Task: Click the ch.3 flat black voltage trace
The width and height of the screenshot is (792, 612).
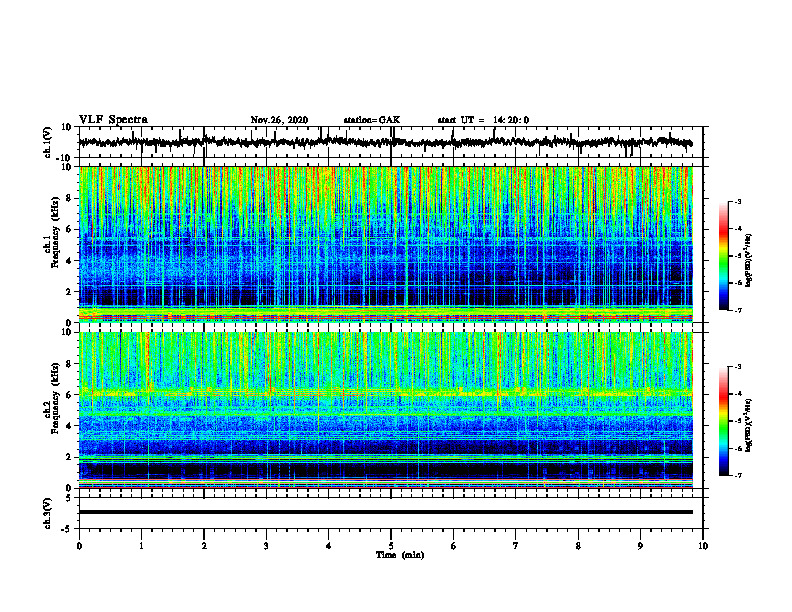Action: [x=386, y=512]
